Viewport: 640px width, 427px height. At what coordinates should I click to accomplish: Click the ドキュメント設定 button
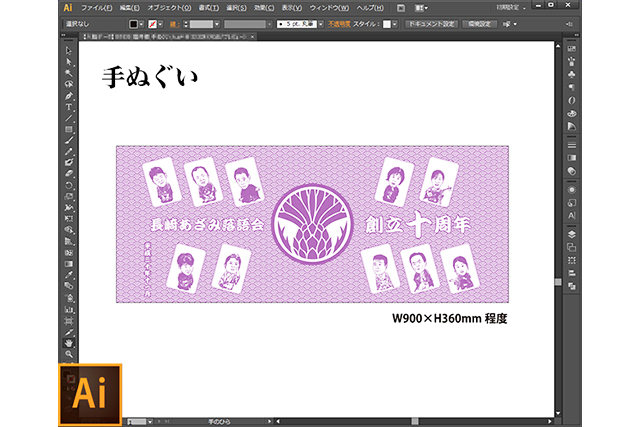click(430, 21)
